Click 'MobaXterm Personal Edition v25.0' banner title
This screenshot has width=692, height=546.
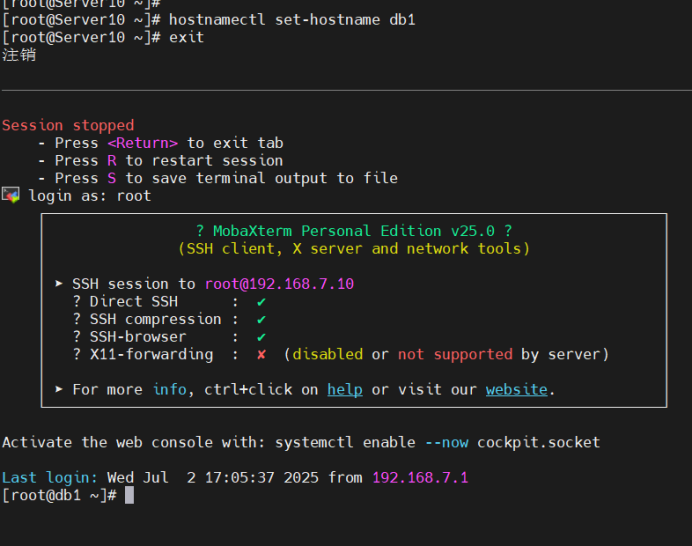353,230
